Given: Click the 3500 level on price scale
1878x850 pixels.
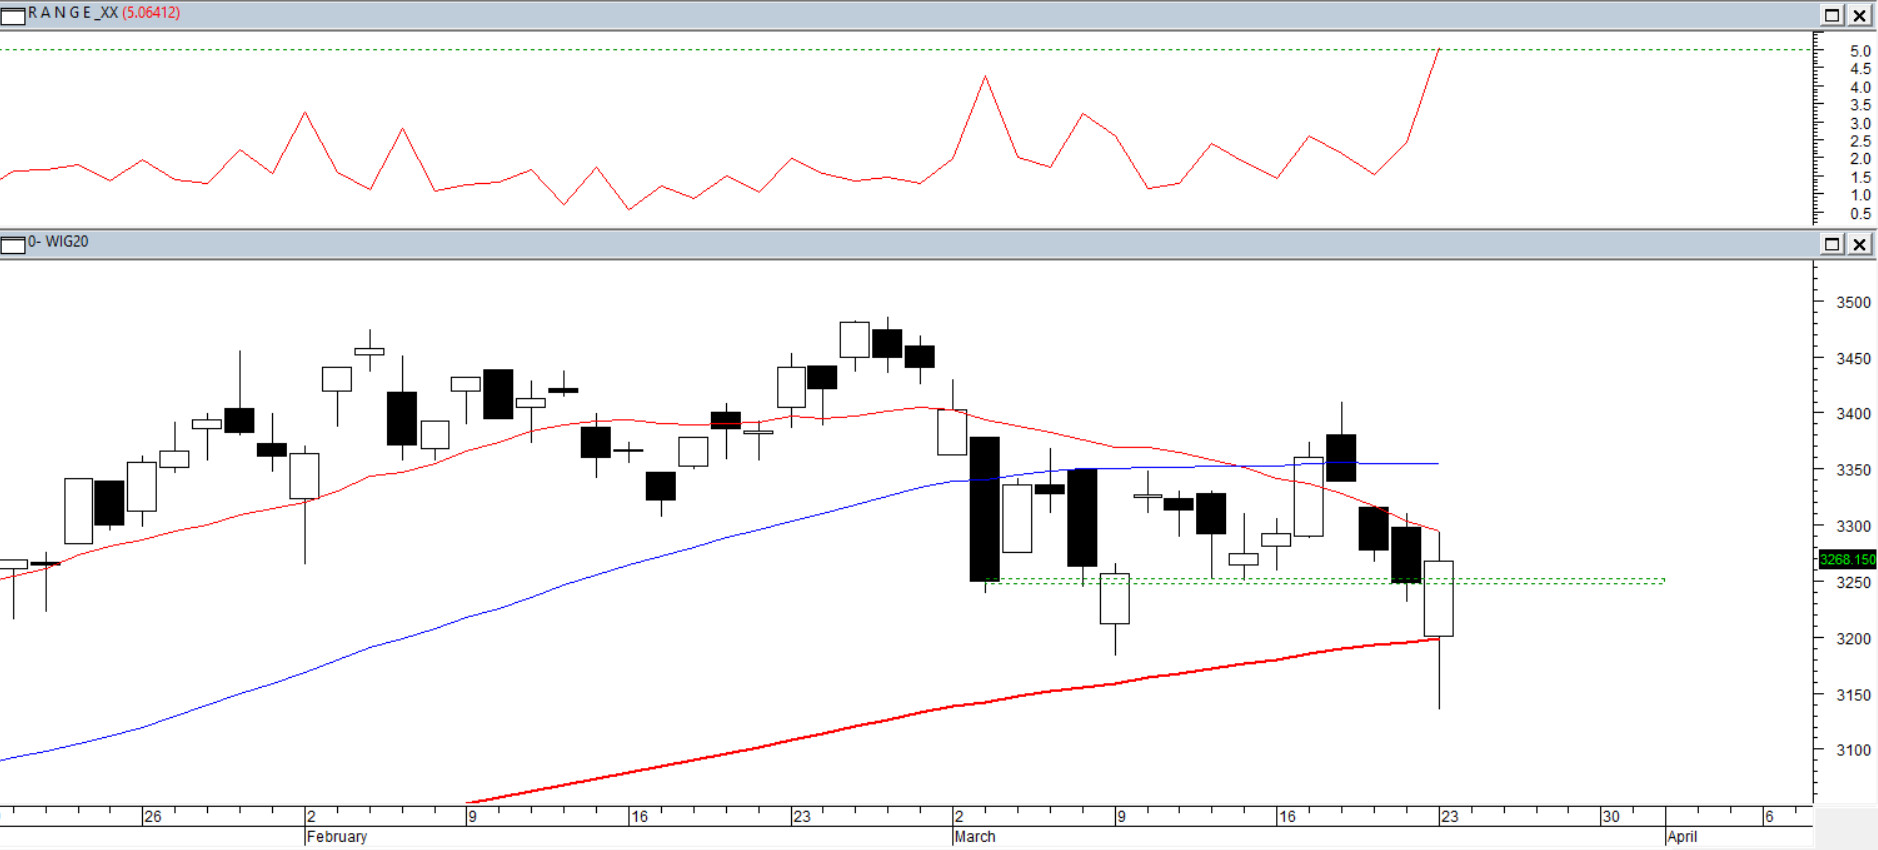Looking at the screenshot, I should coord(1853,303).
